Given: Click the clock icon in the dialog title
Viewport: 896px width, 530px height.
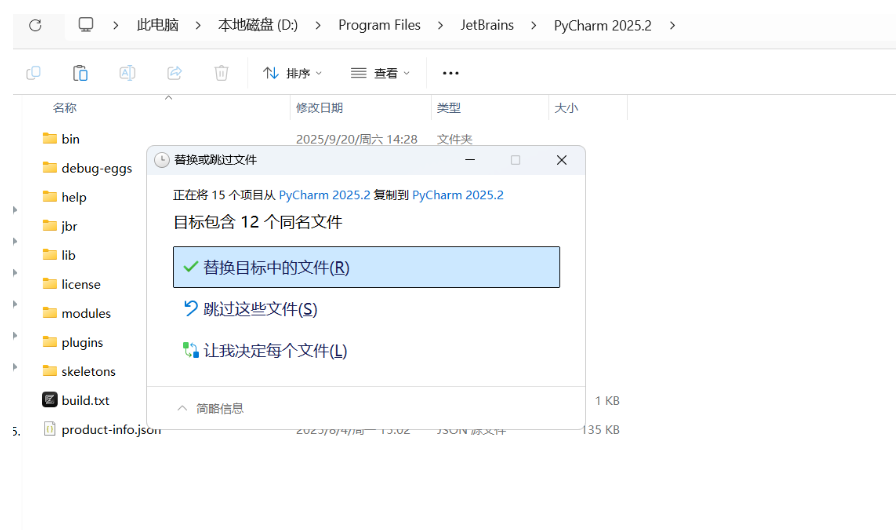Looking at the screenshot, I should (162, 160).
